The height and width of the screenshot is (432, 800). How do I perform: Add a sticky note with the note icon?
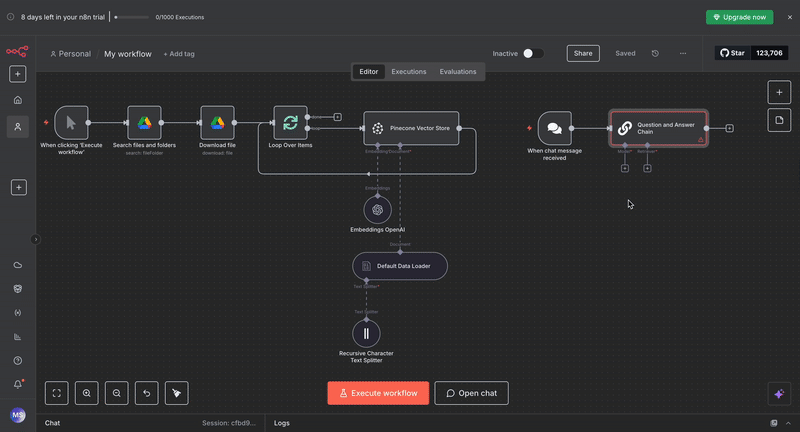779,120
